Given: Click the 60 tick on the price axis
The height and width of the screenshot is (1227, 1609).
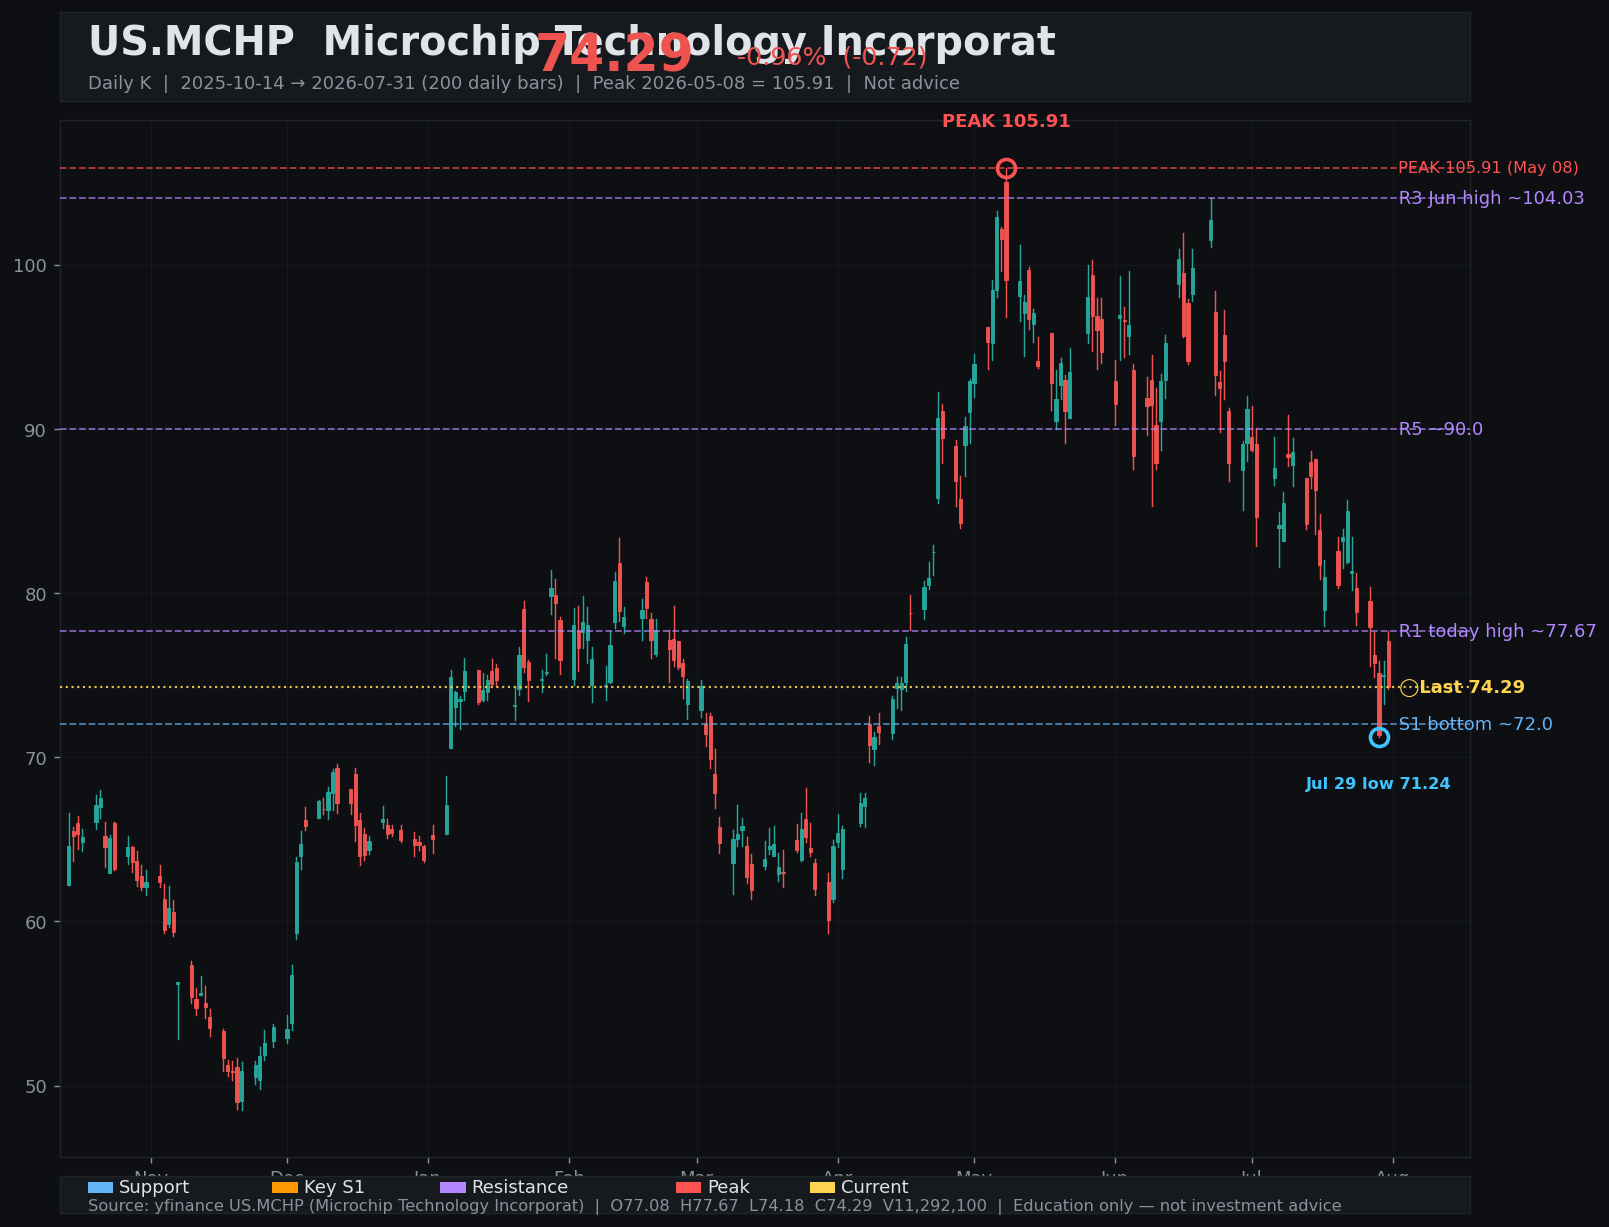Looking at the screenshot, I should (35, 922).
